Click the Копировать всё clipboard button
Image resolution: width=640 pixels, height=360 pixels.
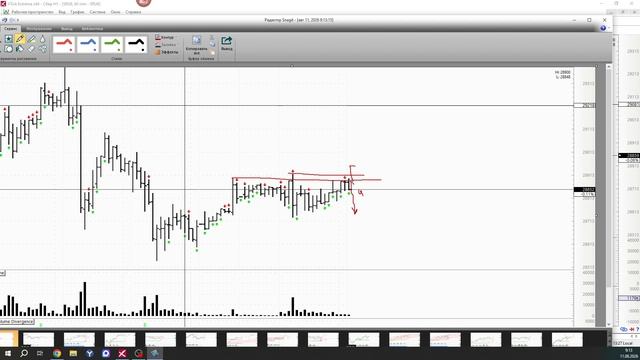tap(196, 45)
